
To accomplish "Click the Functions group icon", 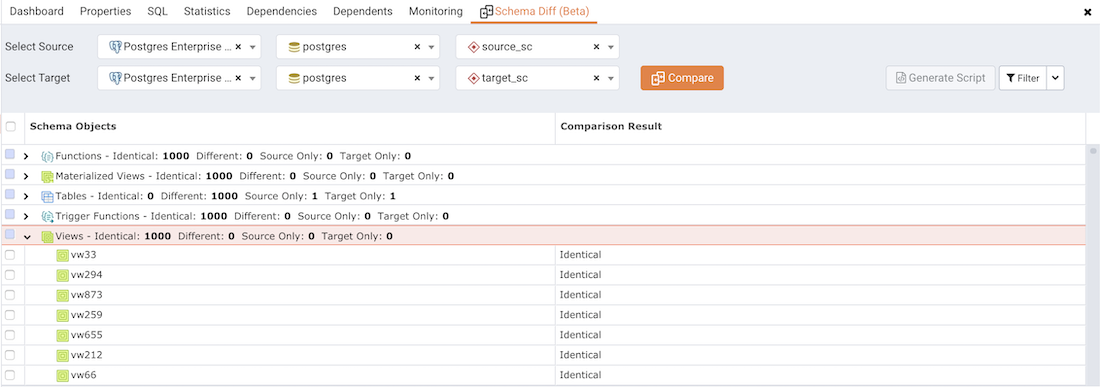I will pos(47,156).
